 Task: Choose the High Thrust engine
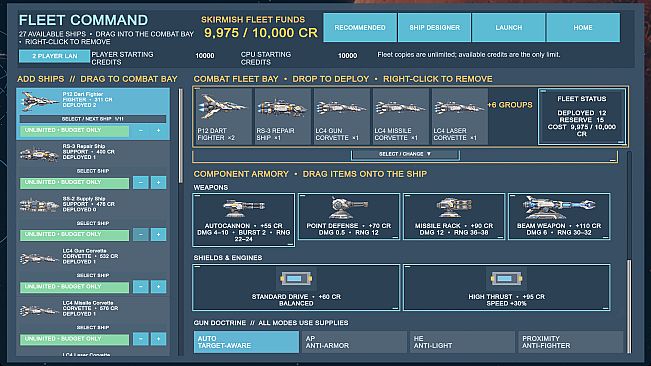click(x=507, y=288)
